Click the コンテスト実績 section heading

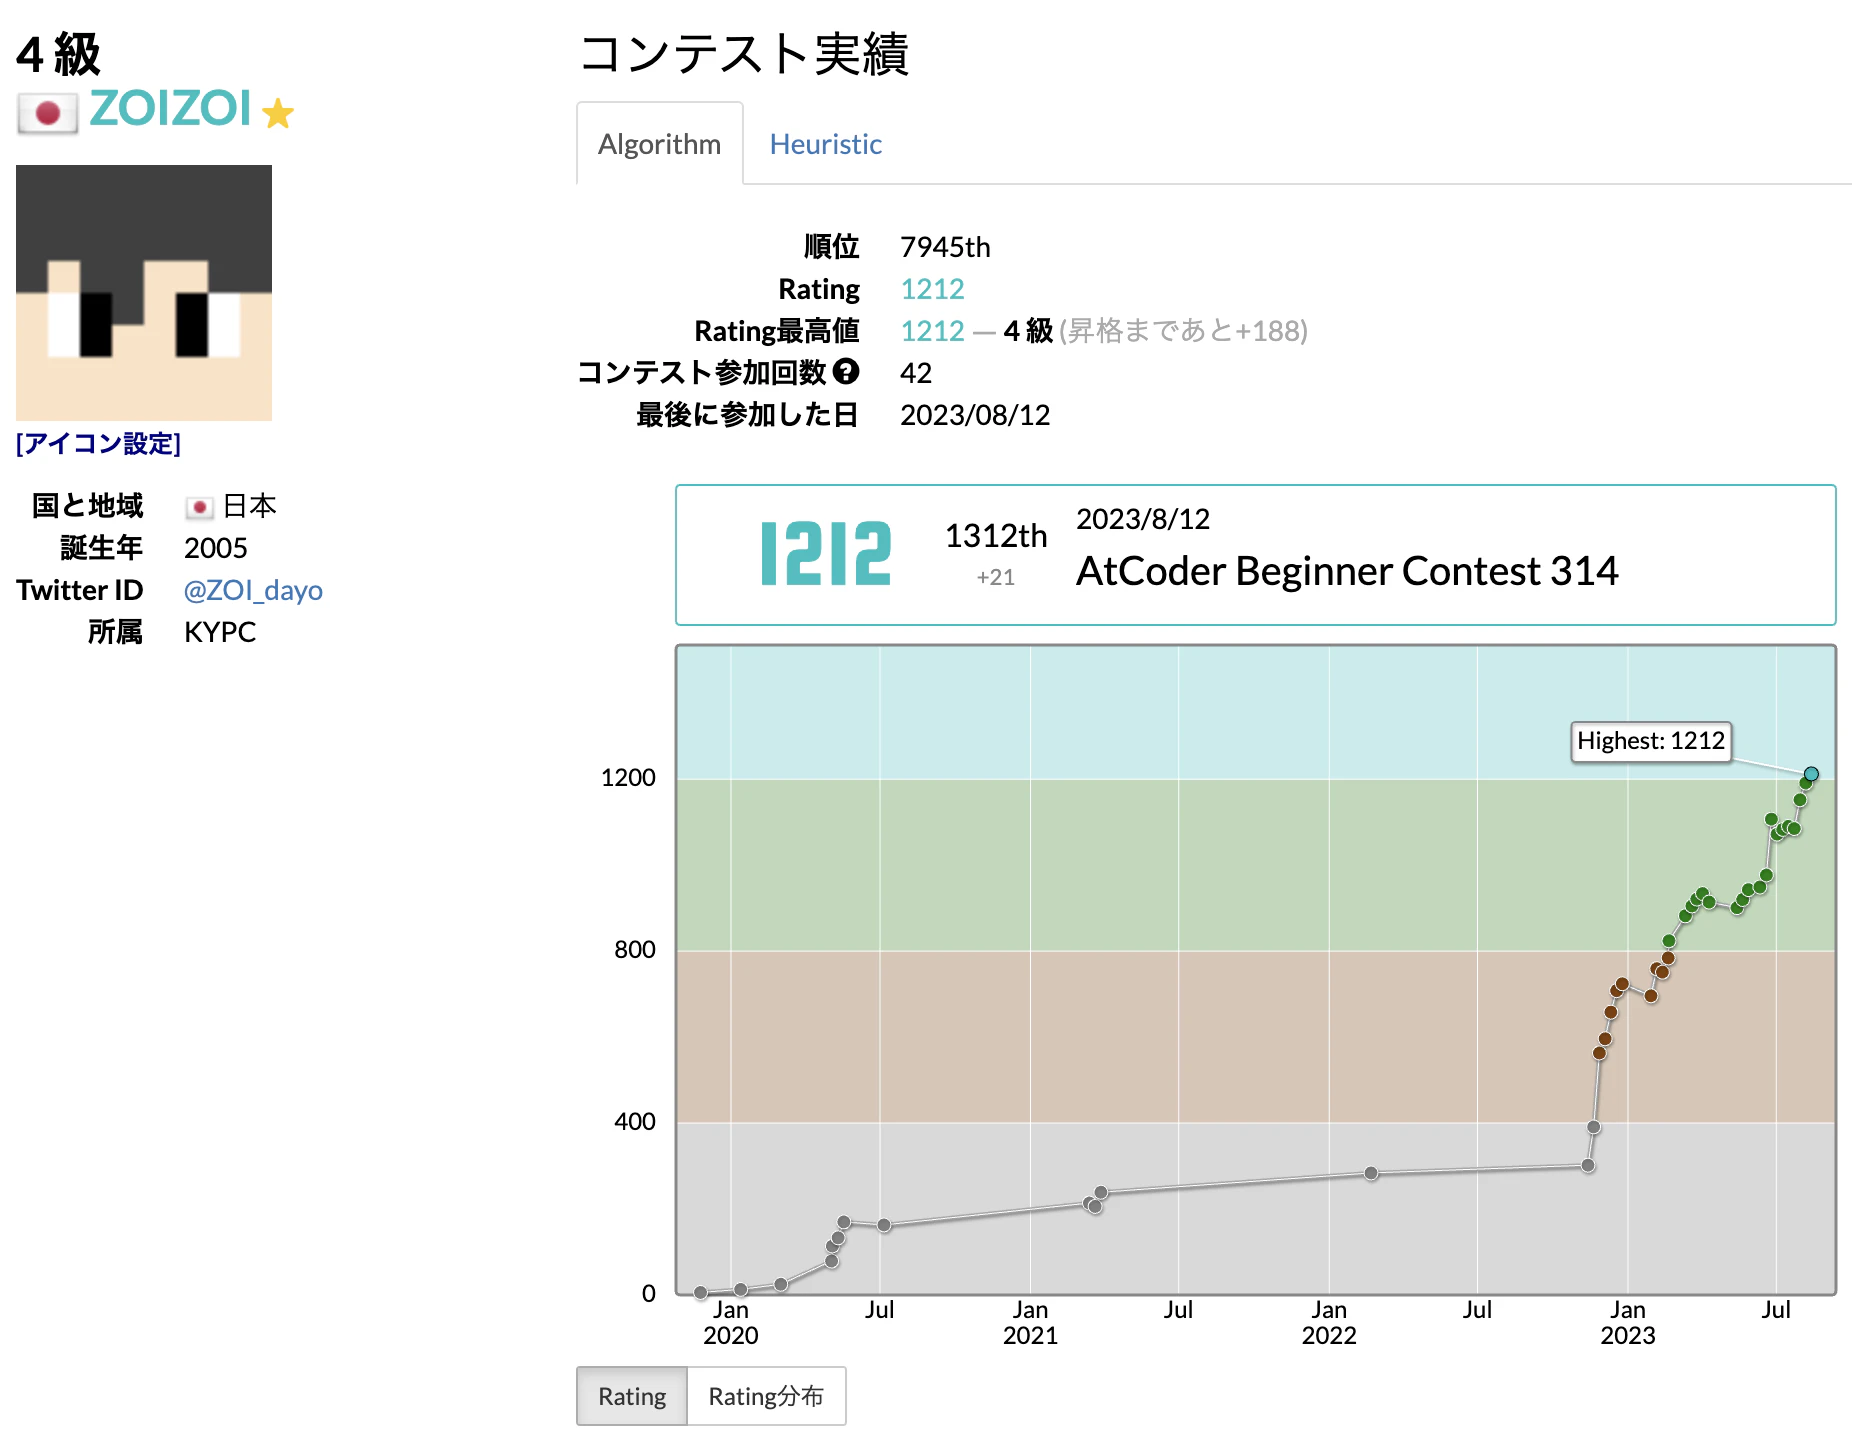(x=744, y=53)
